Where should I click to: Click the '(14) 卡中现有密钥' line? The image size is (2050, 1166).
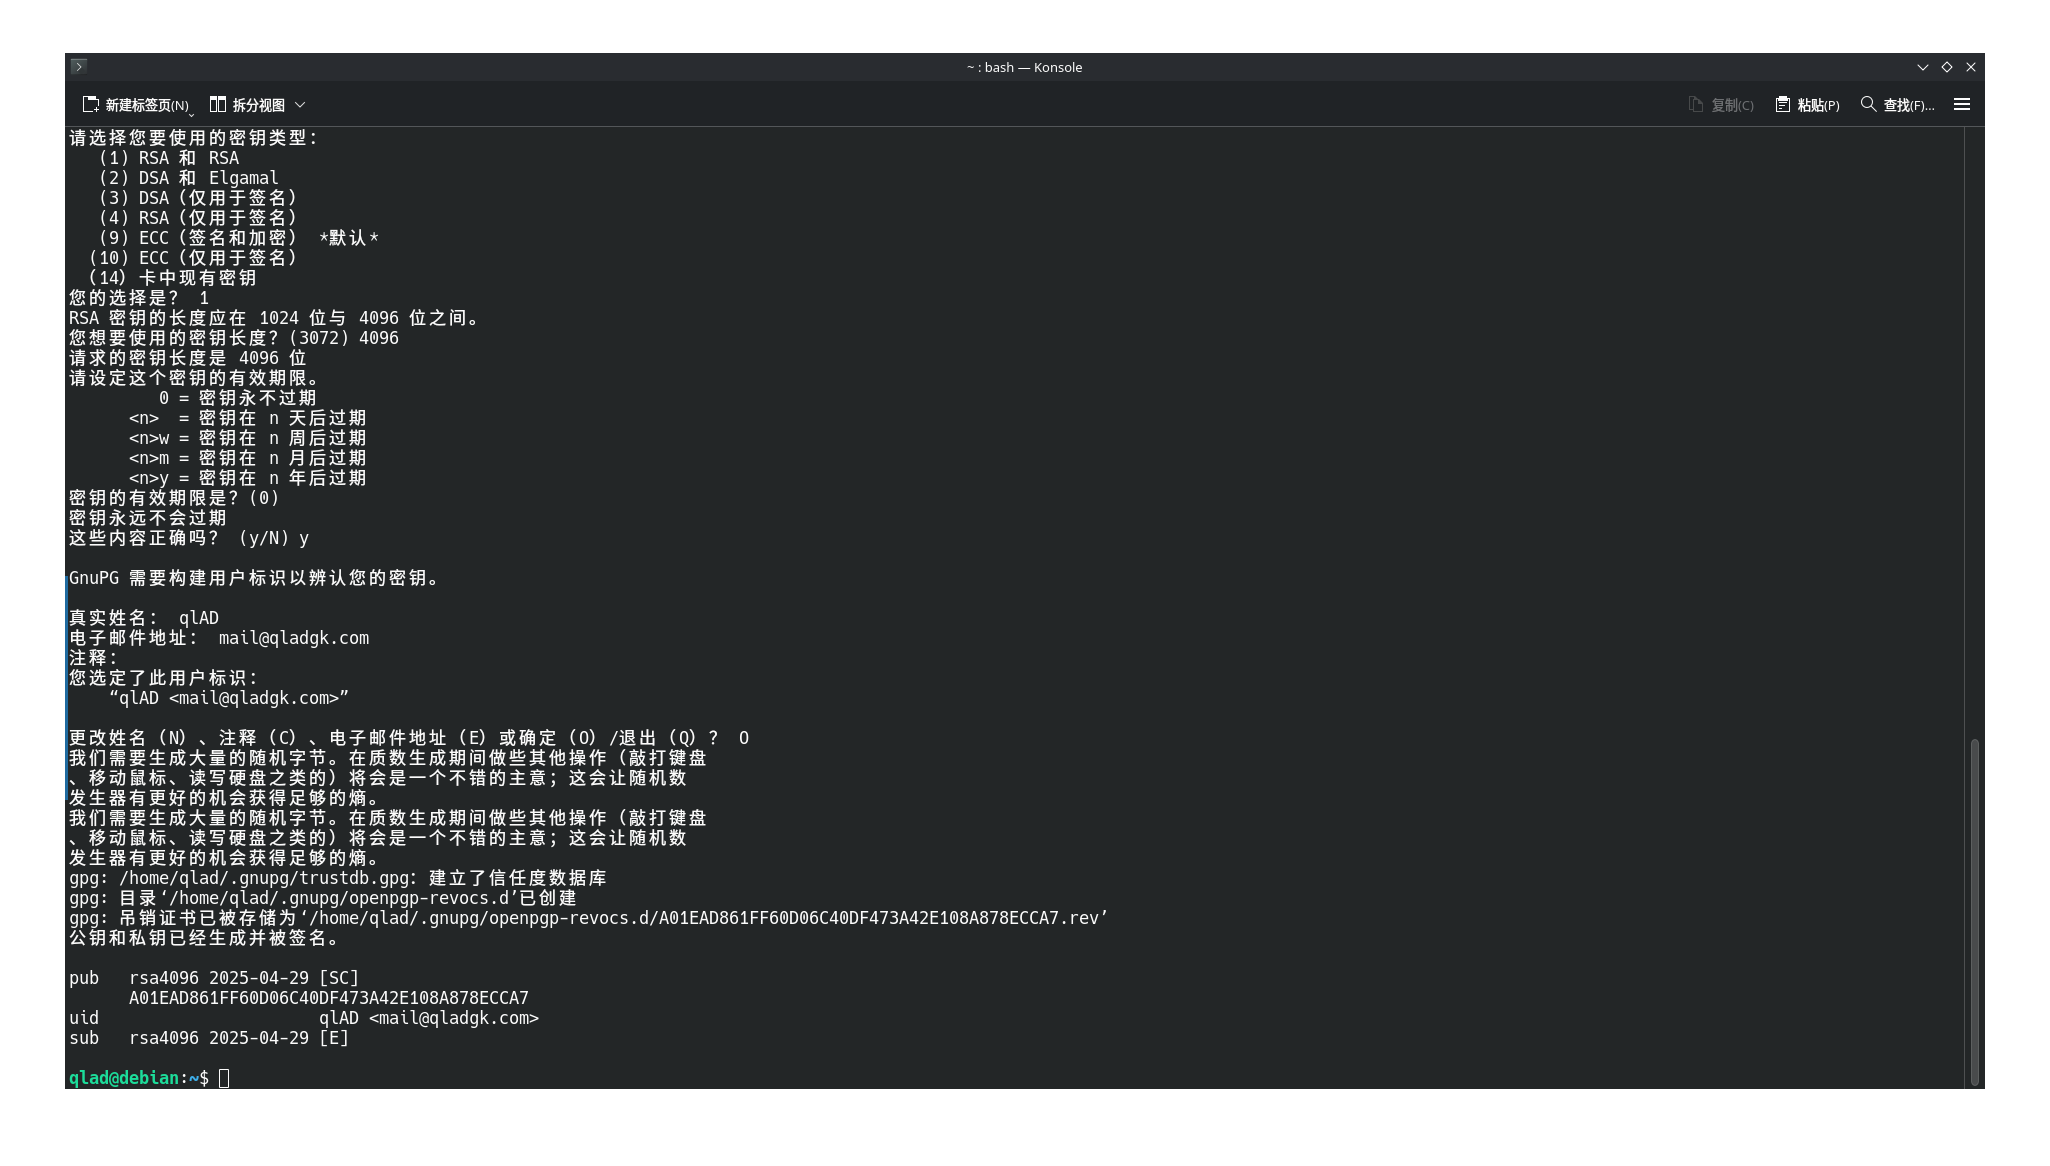pos(172,278)
